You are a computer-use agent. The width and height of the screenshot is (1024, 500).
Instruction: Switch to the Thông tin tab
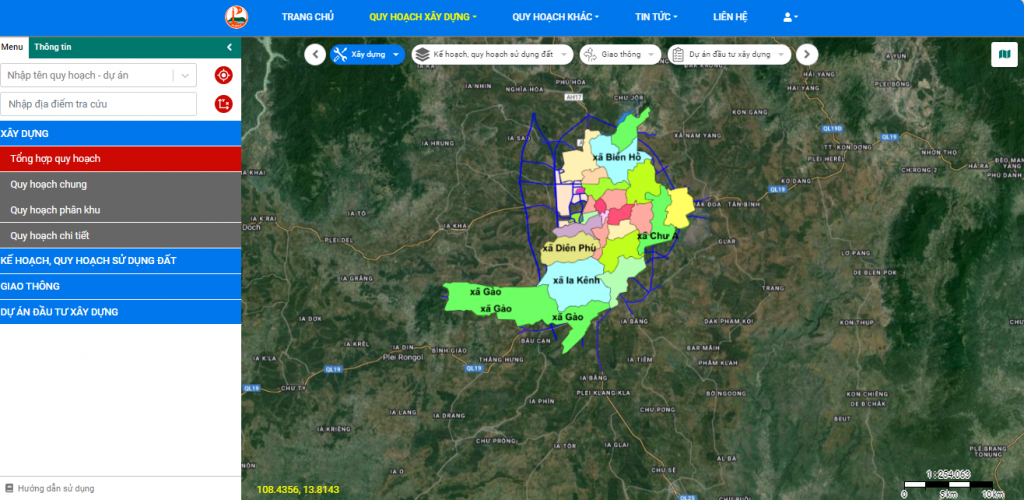pyautogui.click(x=53, y=47)
